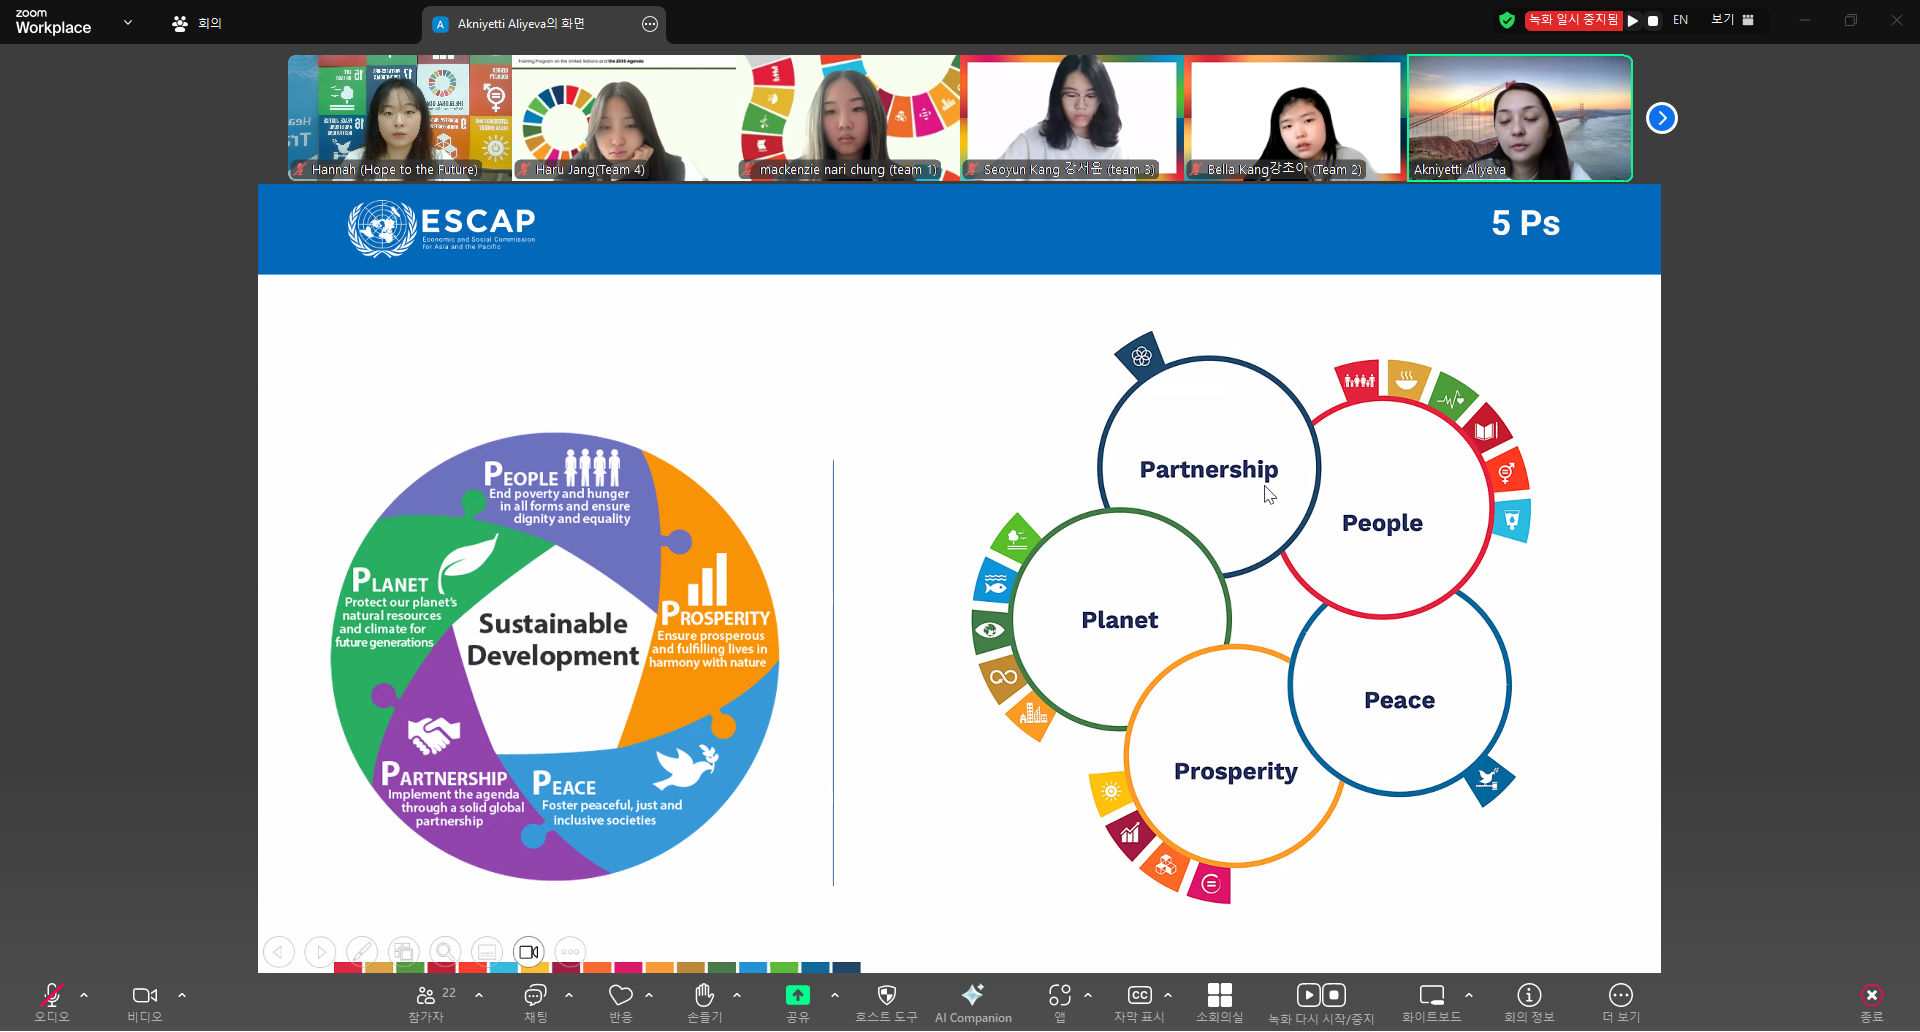Toggle camera icon in slide controls
The height and width of the screenshot is (1032, 1920).
[529, 952]
